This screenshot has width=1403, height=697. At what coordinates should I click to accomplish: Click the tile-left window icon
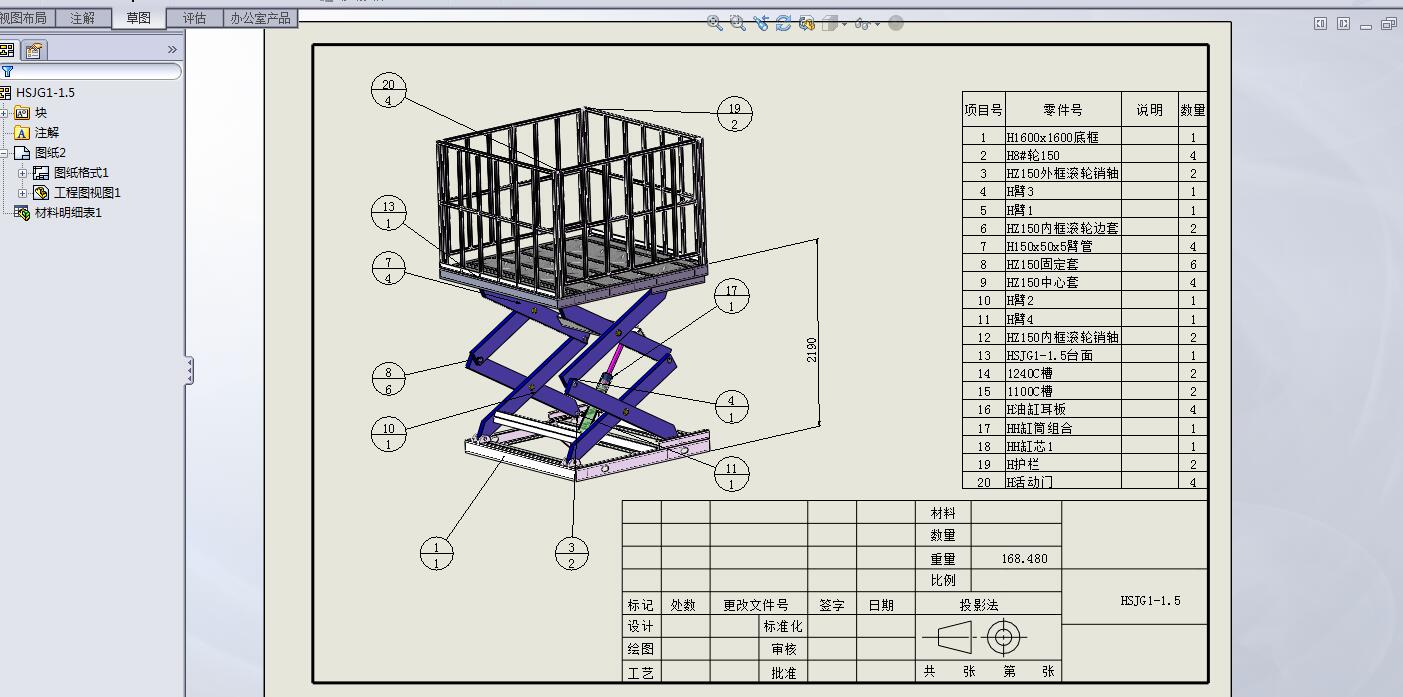click(x=1320, y=24)
